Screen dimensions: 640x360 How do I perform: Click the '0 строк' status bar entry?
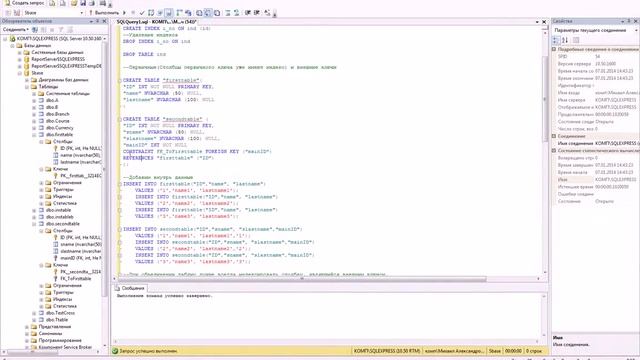pyautogui.click(x=534, y=351)
